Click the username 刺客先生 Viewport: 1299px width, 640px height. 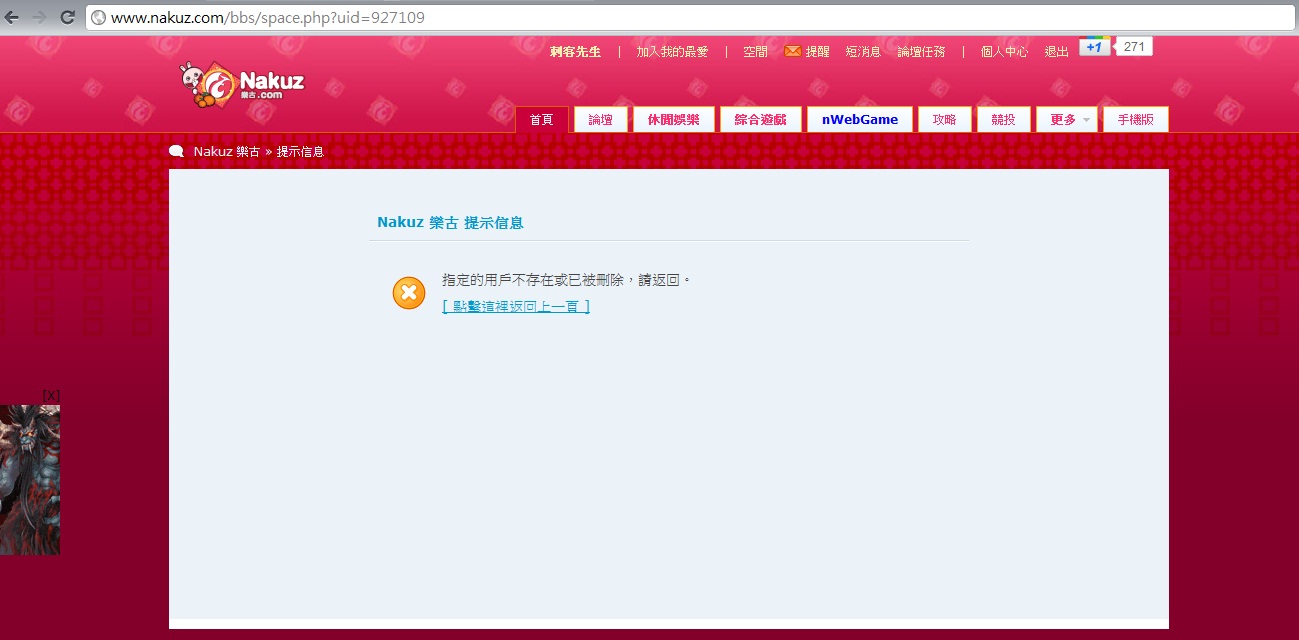(575, 52)
